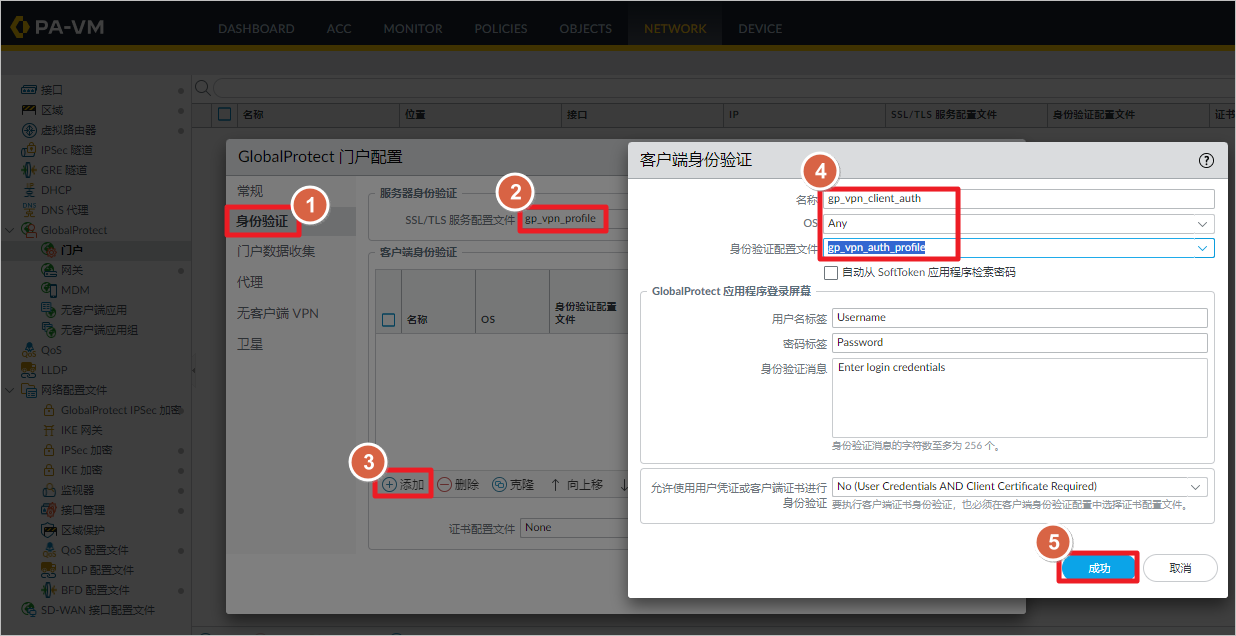The width and height of the screenshot is (1236, 636).
Task: Click GlobalProtect IPSec 加密 lock icon
Action: pyautogui.click(x=49, y=410)
